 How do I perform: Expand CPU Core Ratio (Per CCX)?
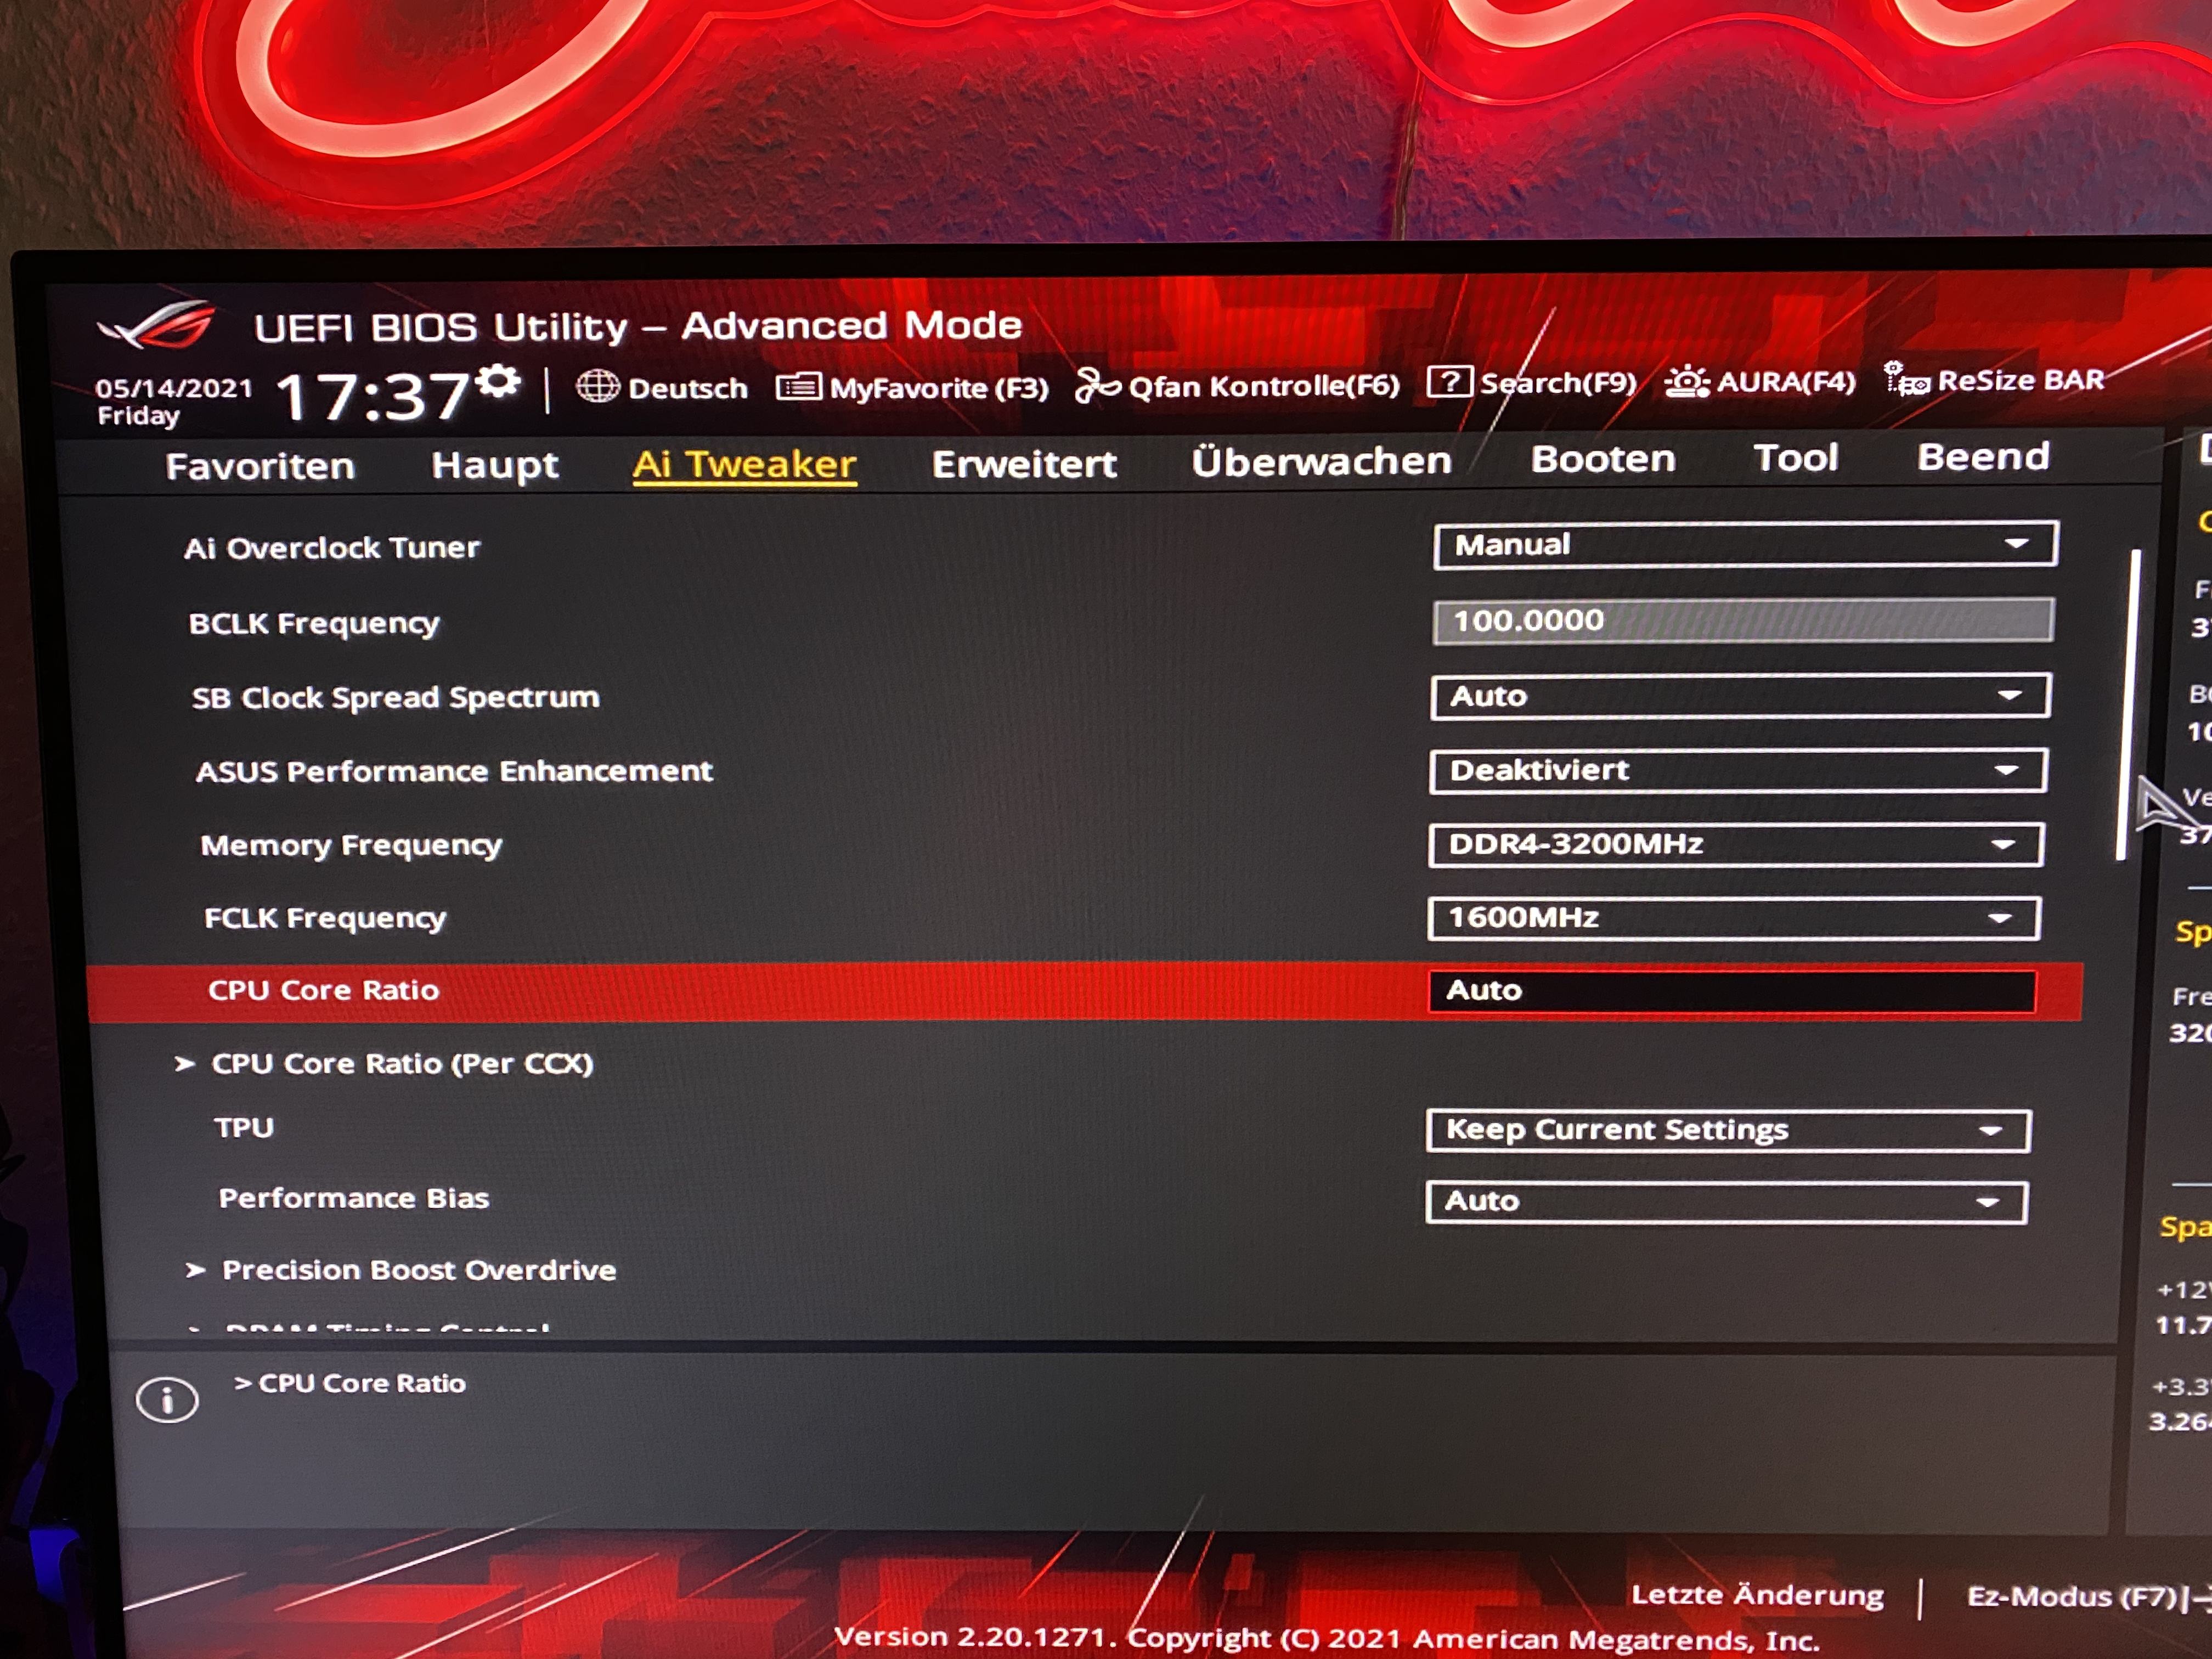coord(403,1063)
